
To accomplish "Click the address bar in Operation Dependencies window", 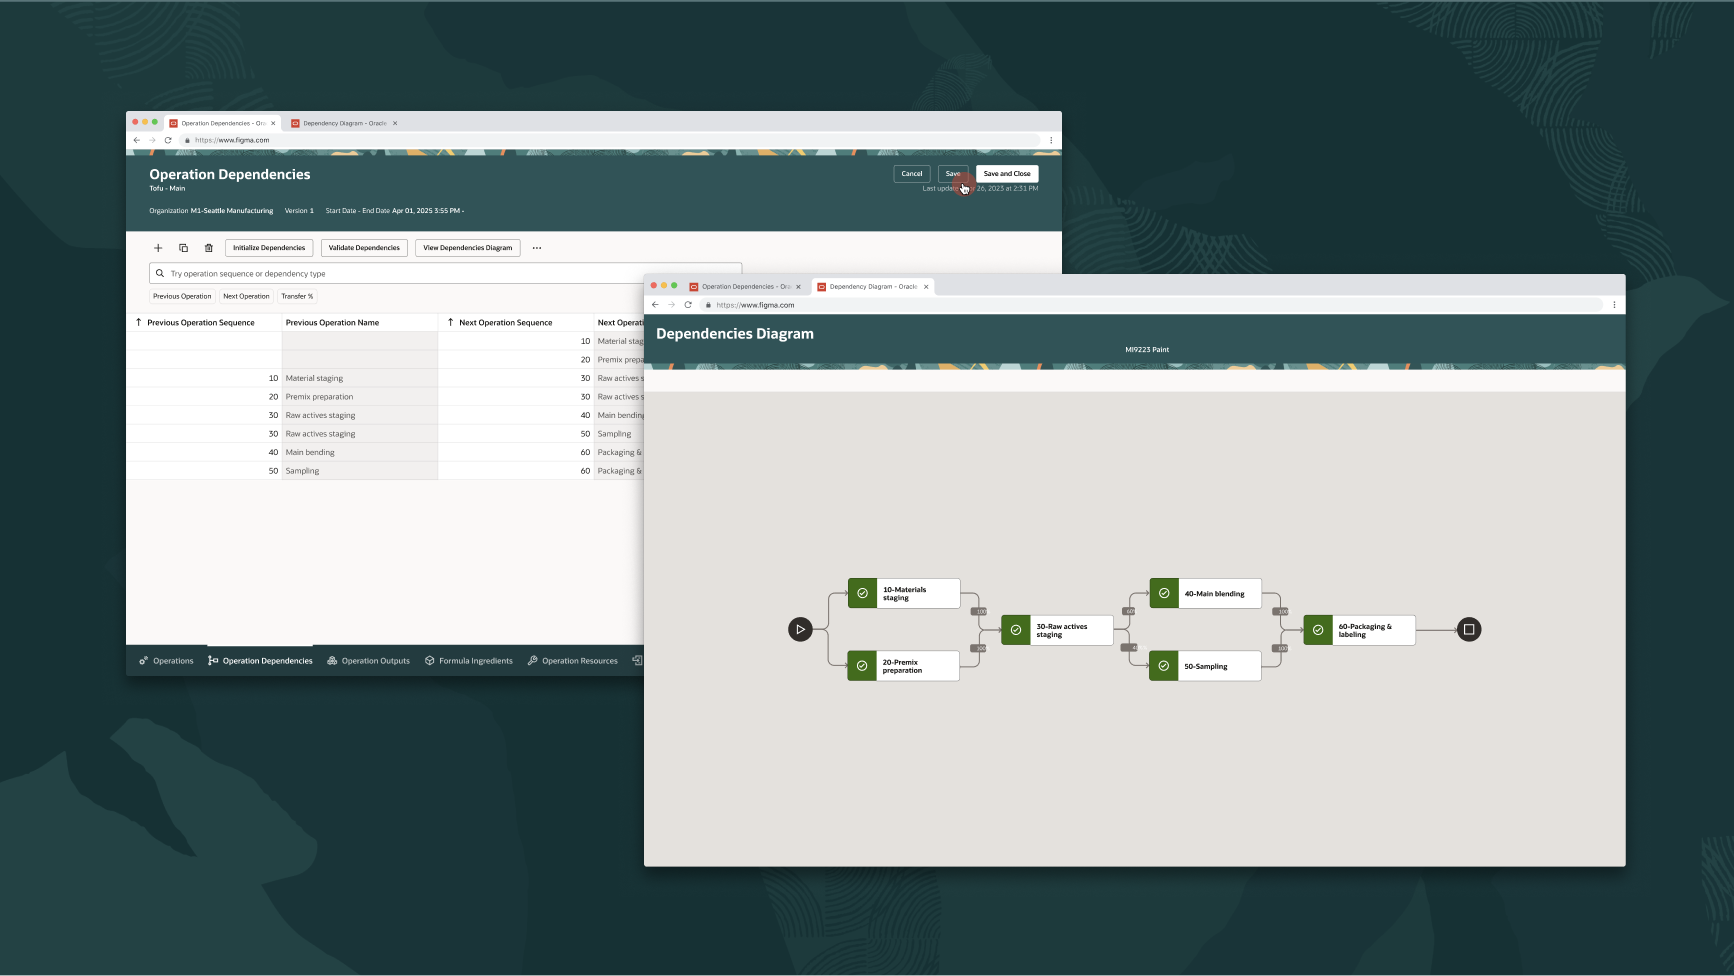I will pyautogui.click(x=610, y=140).
